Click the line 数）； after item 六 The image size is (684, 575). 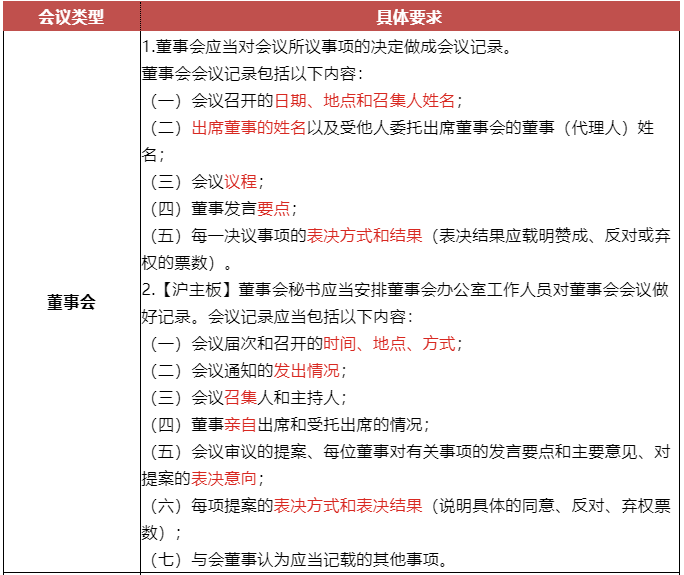tap(161, 533)
